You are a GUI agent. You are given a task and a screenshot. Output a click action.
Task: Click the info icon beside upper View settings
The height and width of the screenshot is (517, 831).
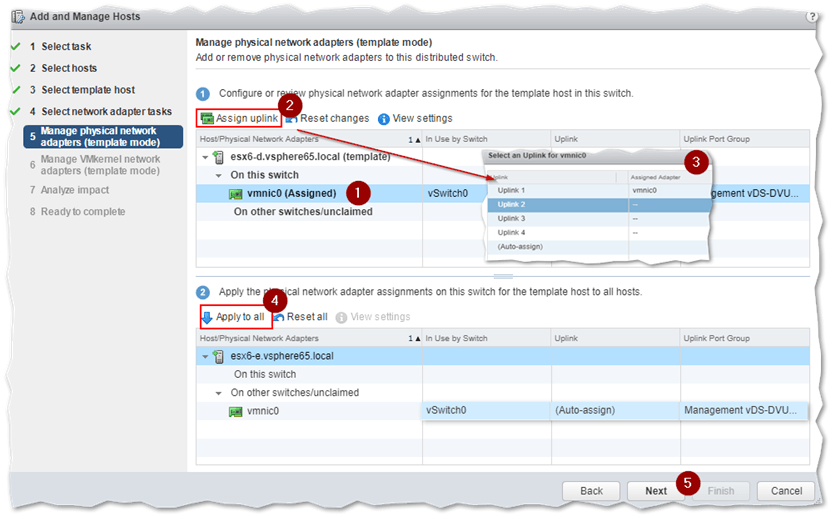click(384, 119)
